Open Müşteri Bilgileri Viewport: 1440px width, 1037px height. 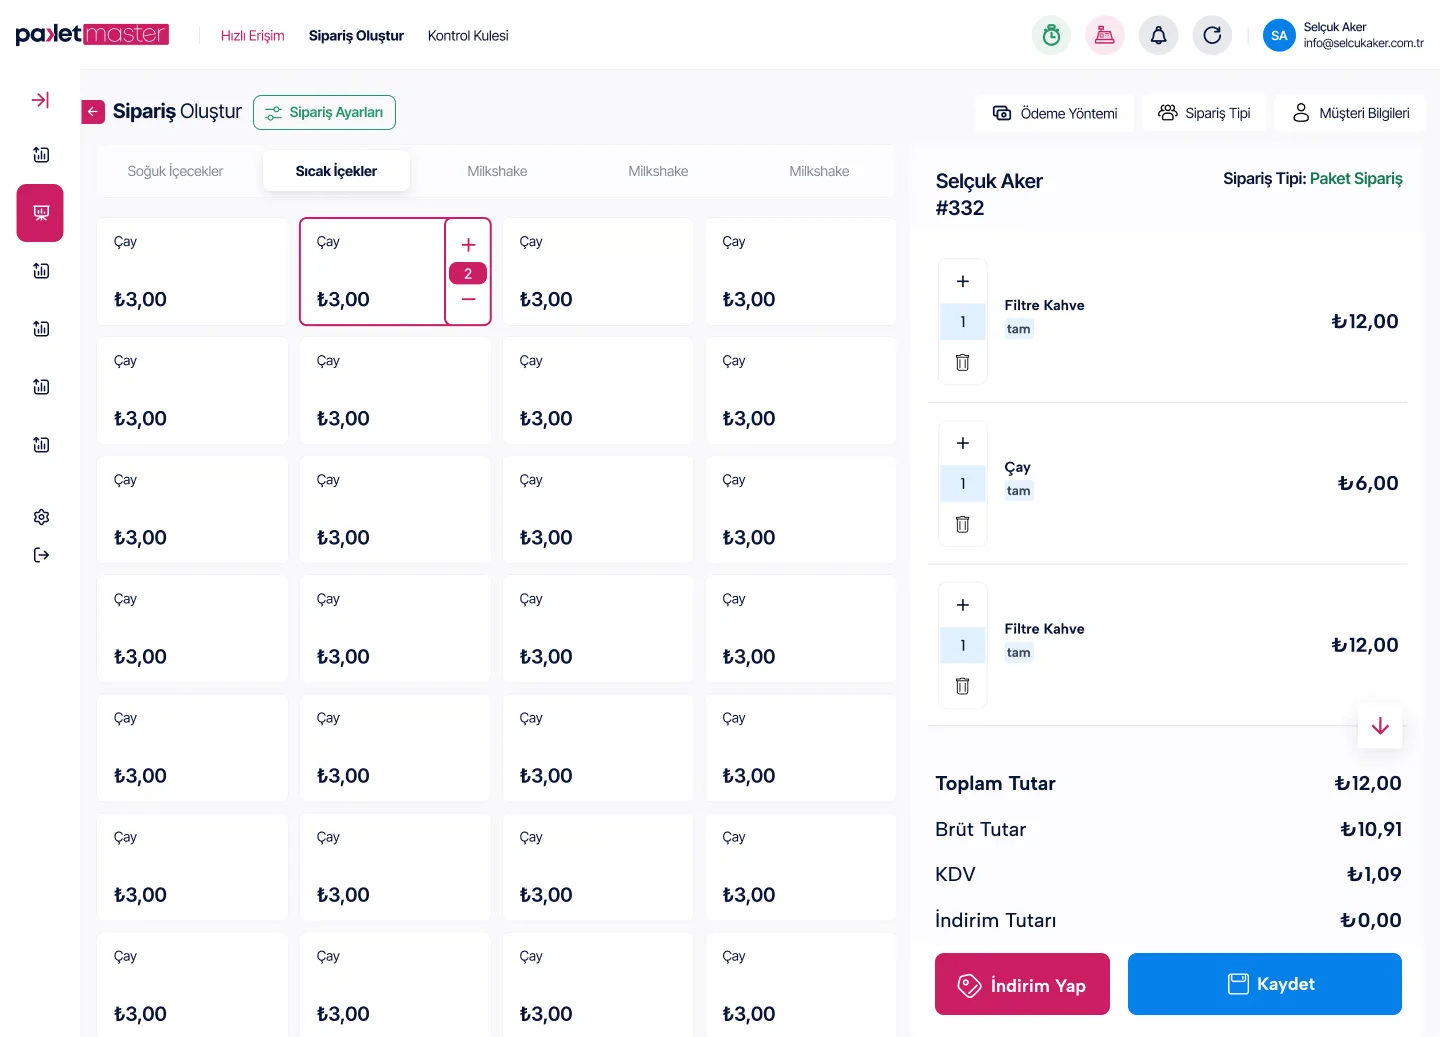point(1350,113)
